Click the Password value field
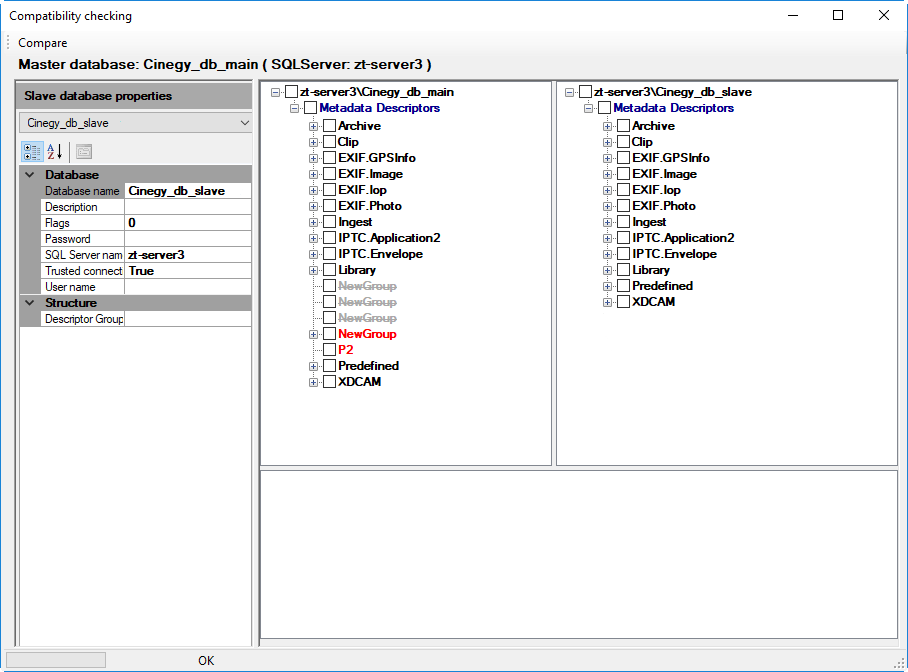Viewport: 908px width, 672px height. click(188, 239)
